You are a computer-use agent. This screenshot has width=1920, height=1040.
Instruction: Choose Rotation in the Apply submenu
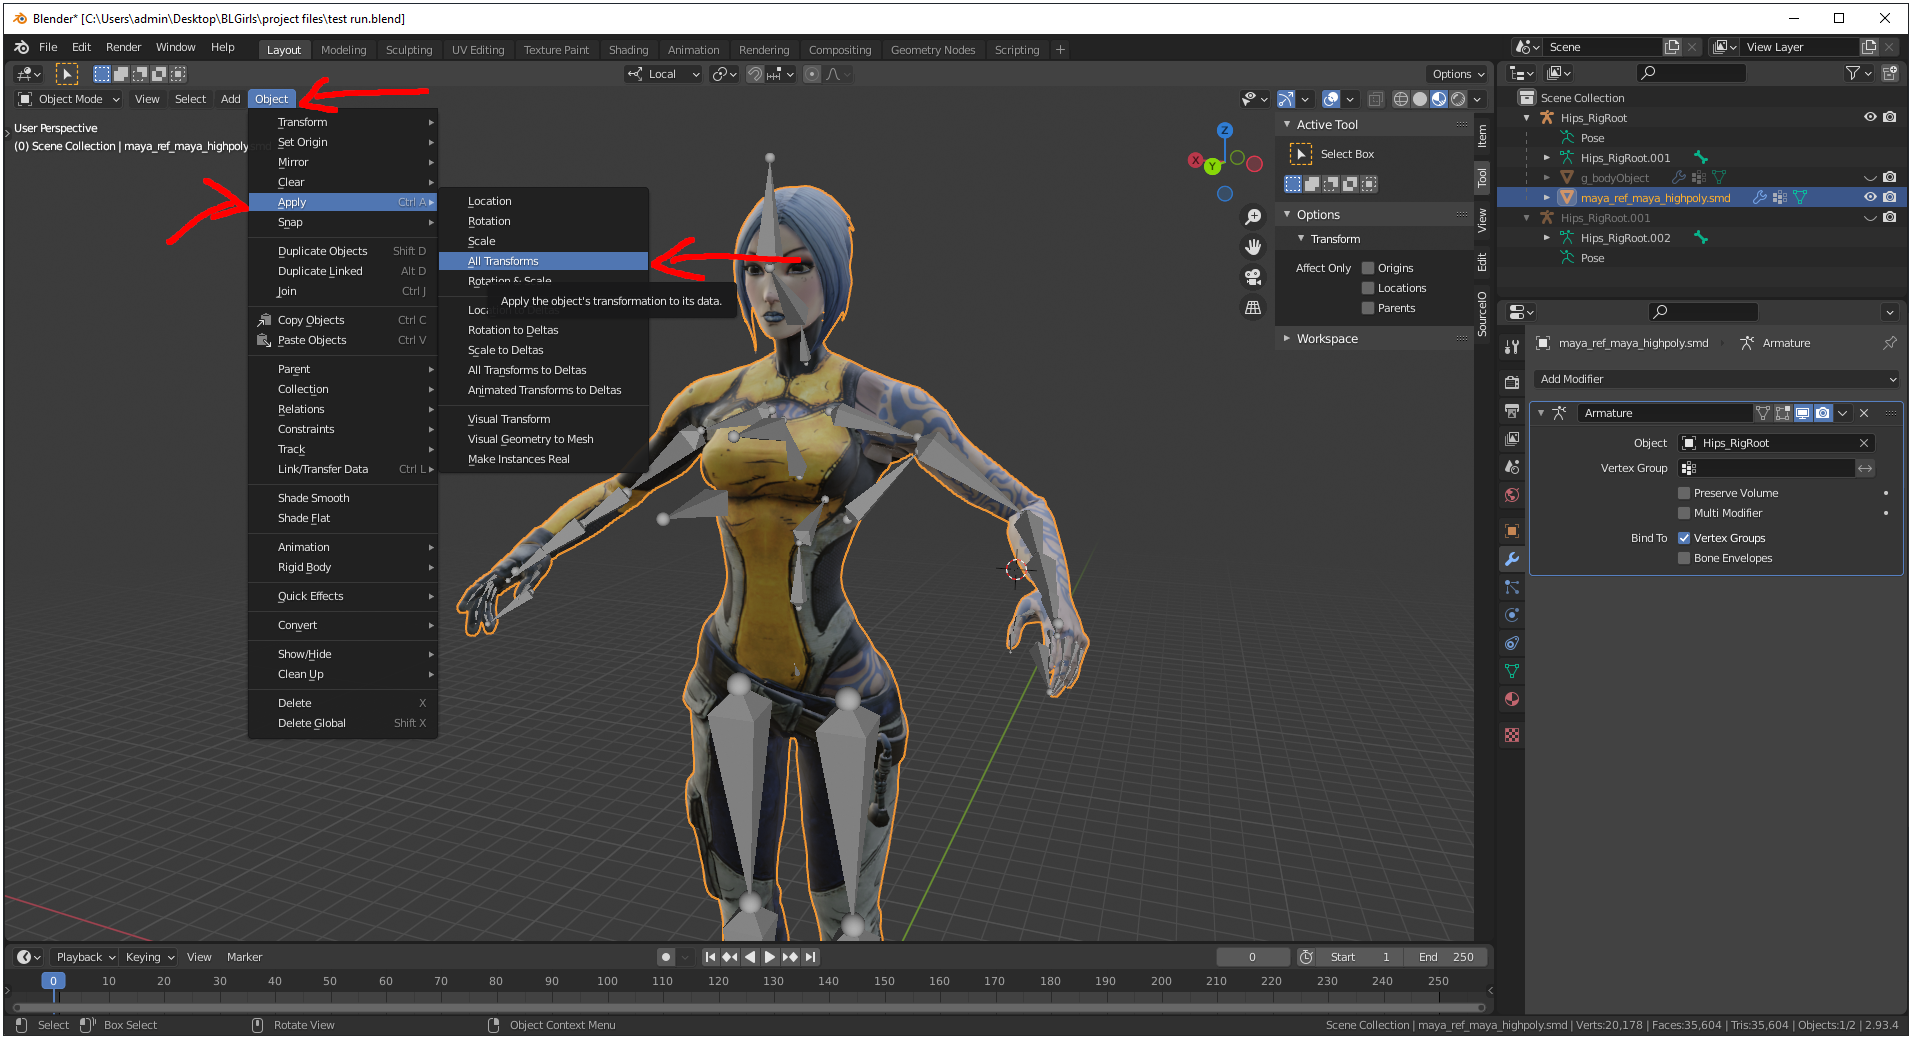[544, 221]
